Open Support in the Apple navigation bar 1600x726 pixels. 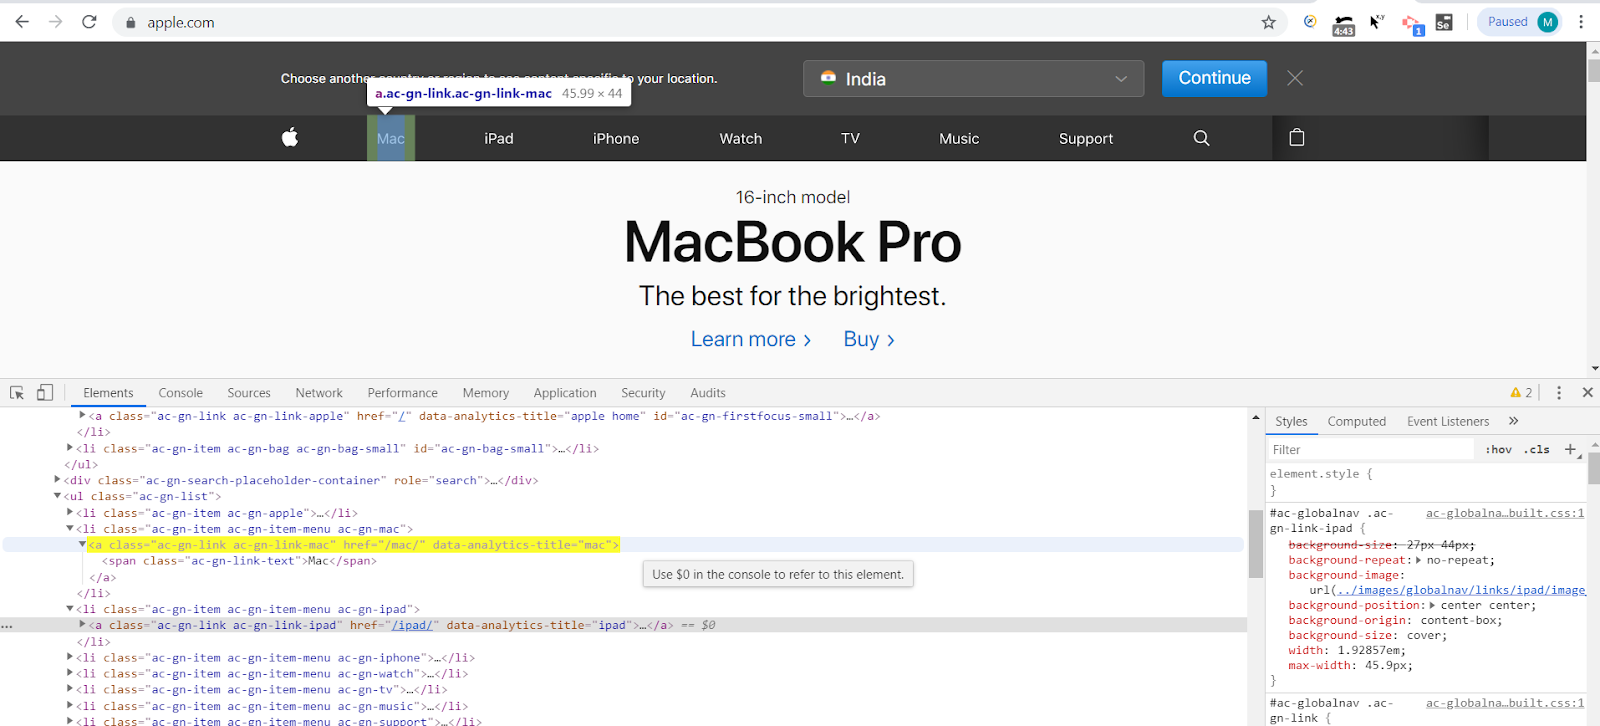coord(1086,139)
